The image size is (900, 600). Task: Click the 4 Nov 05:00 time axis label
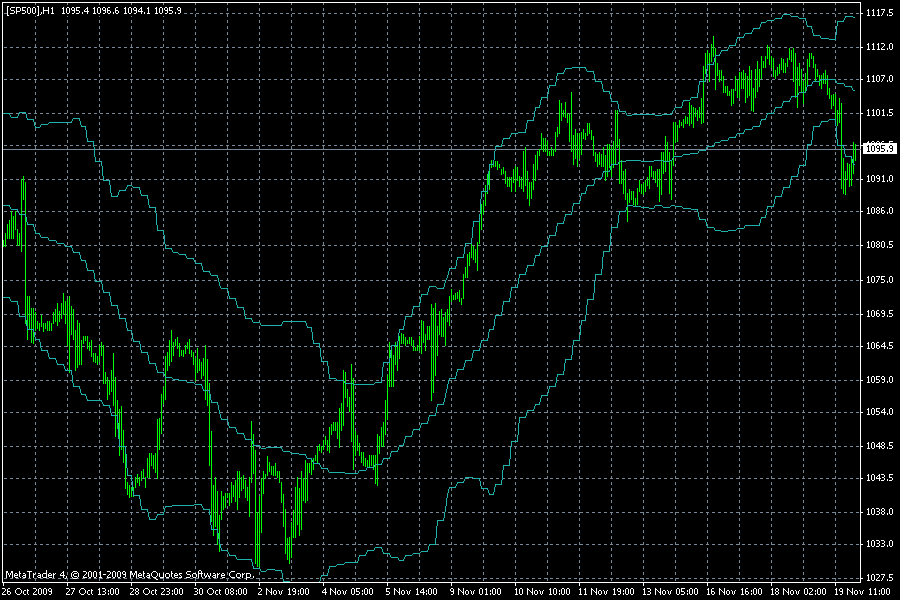point(350,590)
